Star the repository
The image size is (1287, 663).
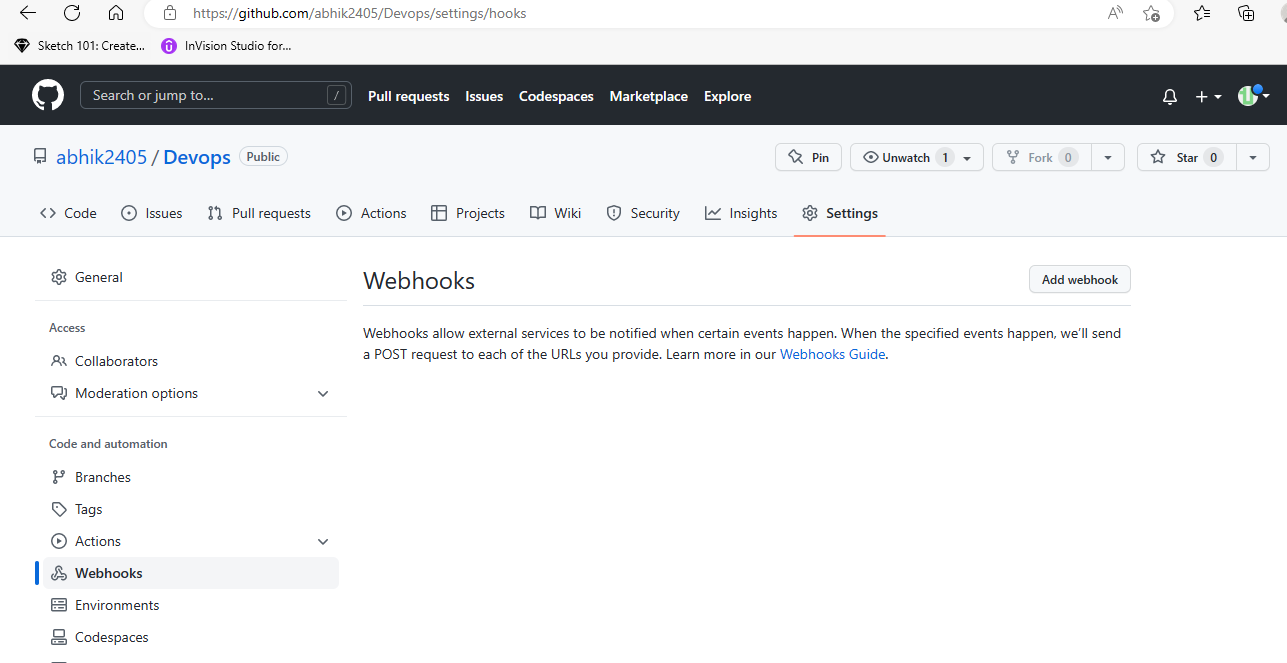point(1186,157)
